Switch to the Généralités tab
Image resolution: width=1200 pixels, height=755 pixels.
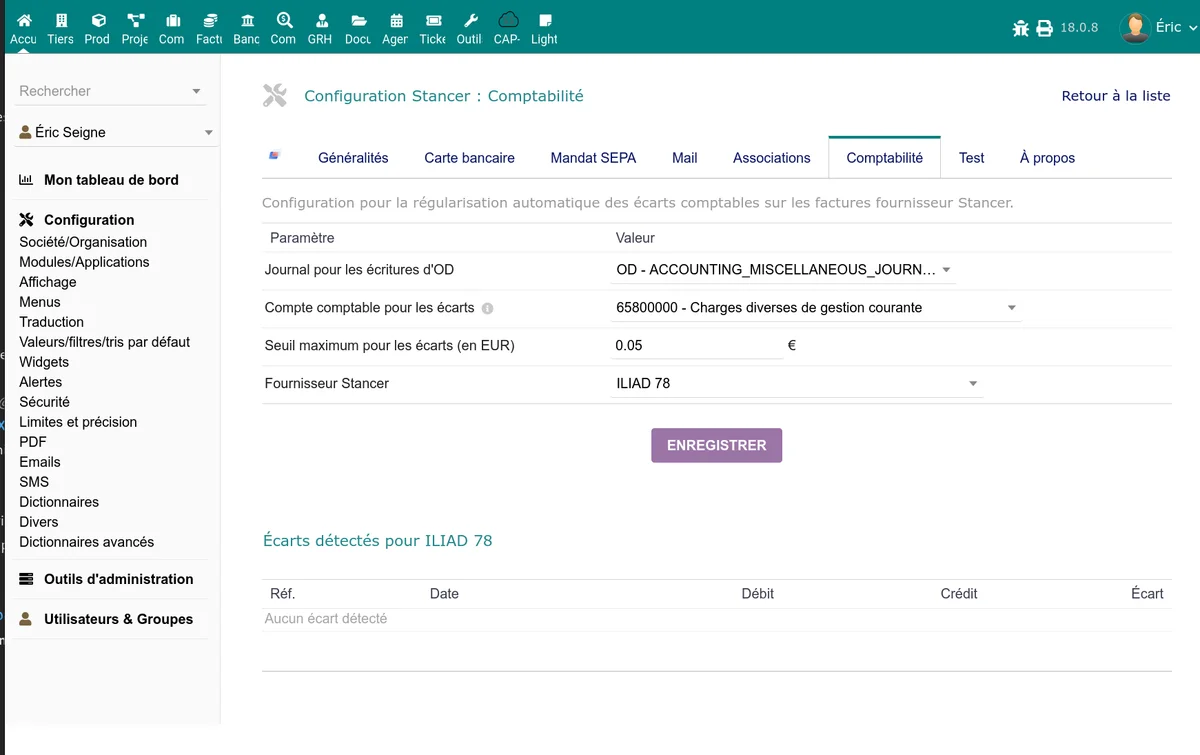[353, 158]
